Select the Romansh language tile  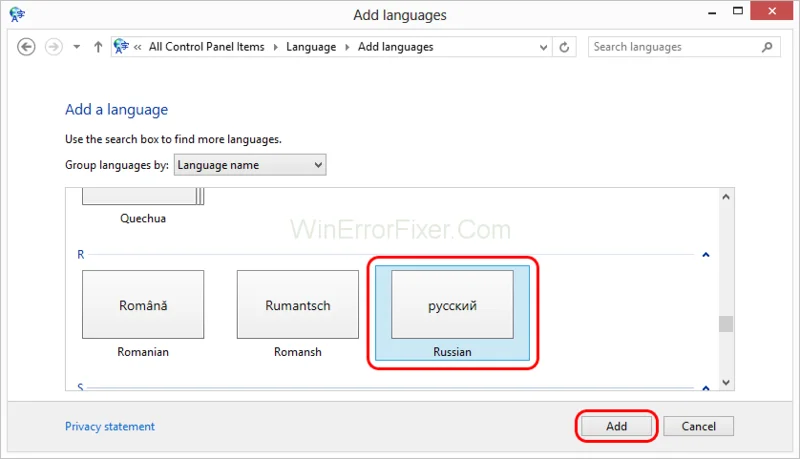coord(297,306)
